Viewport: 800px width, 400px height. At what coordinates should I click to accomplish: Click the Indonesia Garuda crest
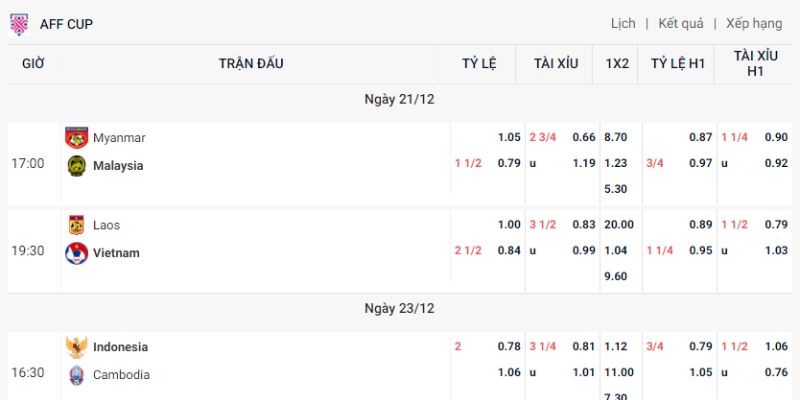(77, 347)
